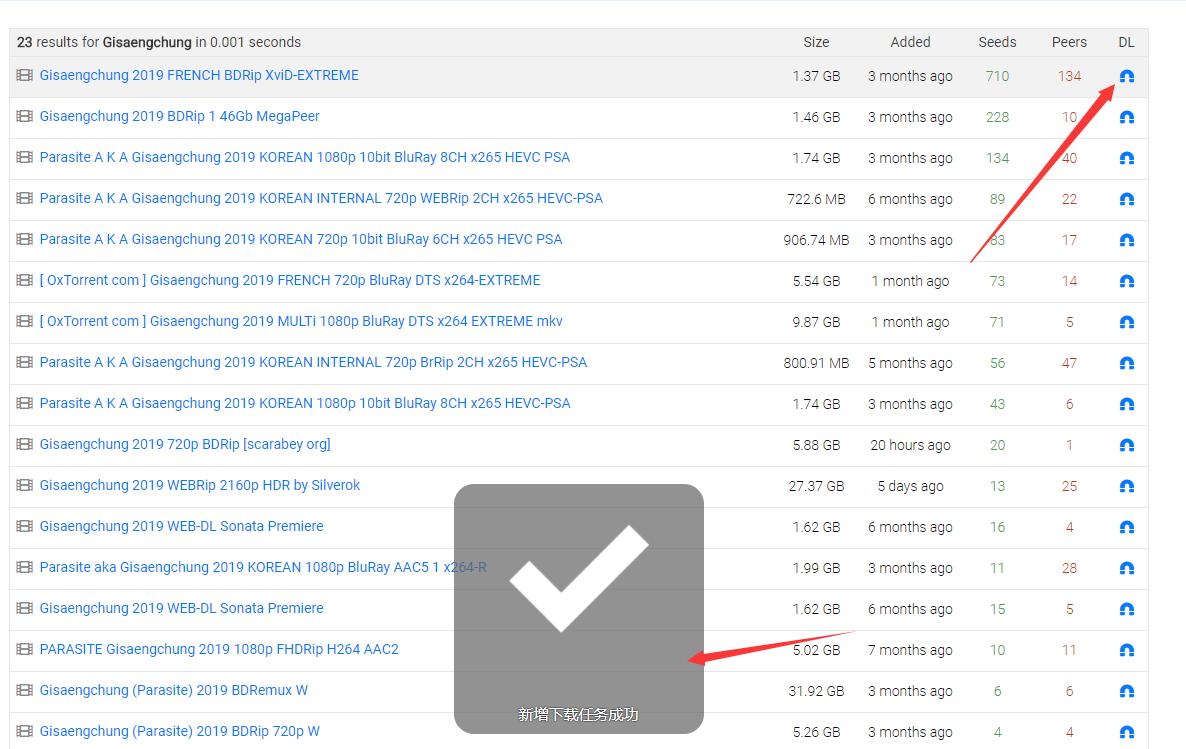Download the 720p WEBRip 2CH HEVC-PSA torrent
This screenshot has height=749, width=1186.
tap(1126, 199)
